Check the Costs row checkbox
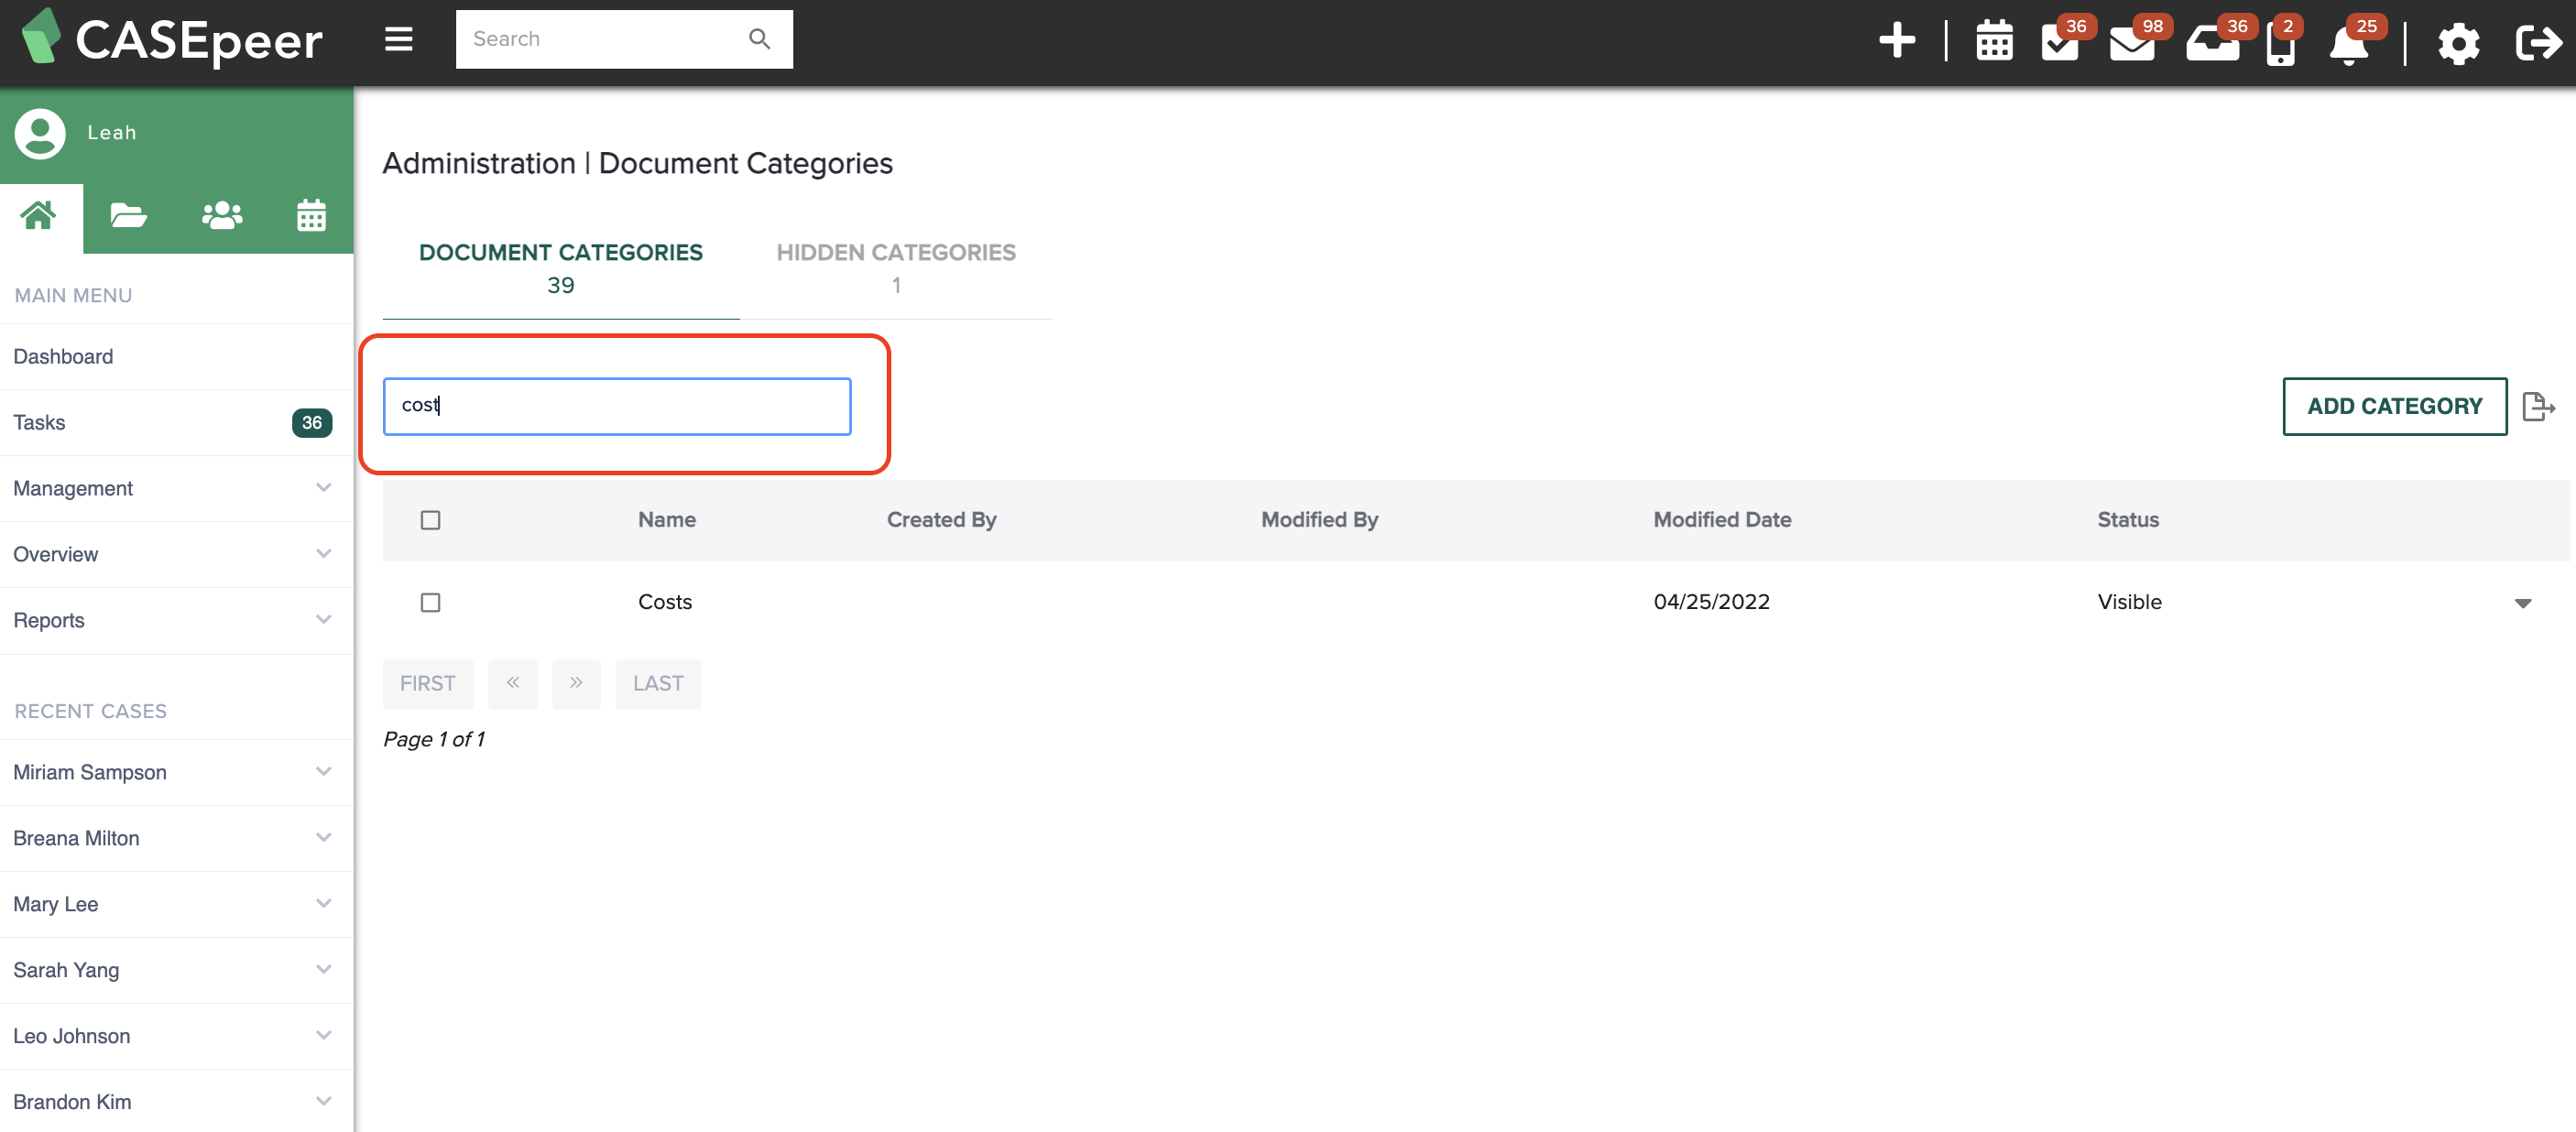This screenshot has height=1132, width=2576. [x=430, y=602]
